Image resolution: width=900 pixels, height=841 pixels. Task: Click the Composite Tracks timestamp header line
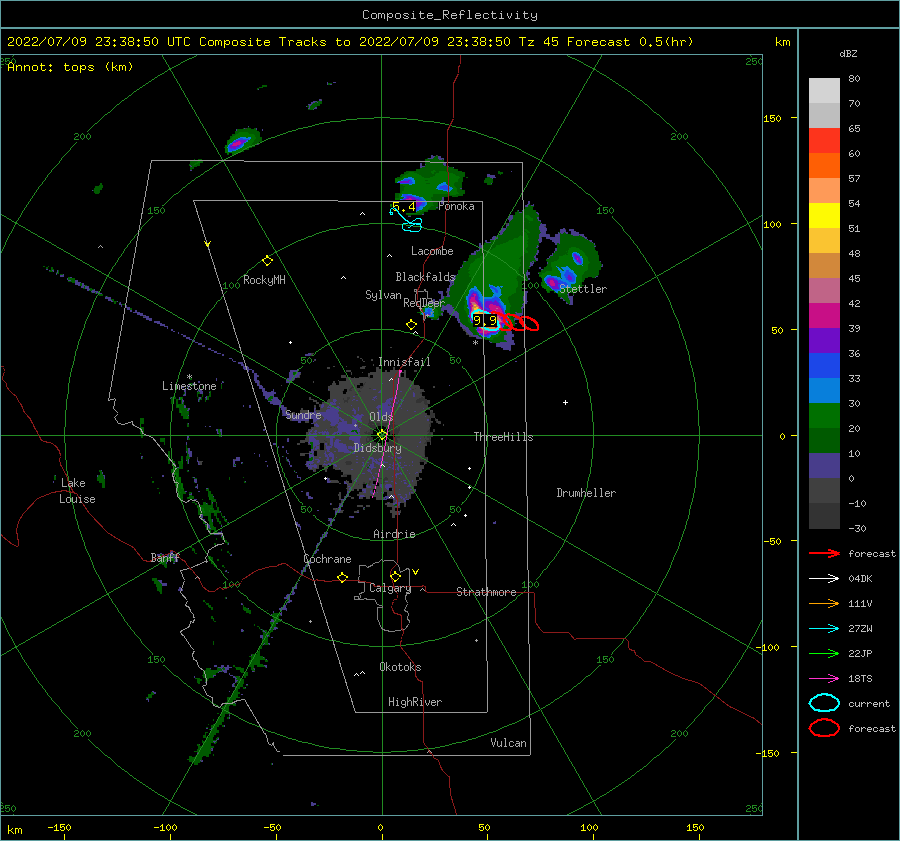(x=350, y=42)
